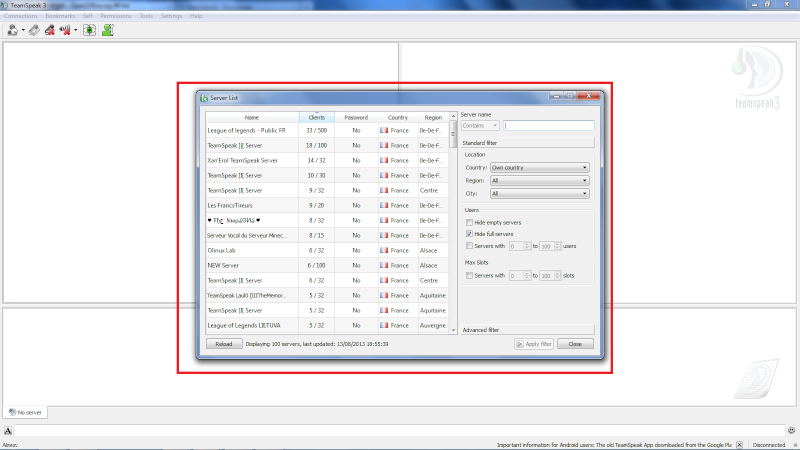Screen dimensions: 800x450
Task: Click the slots maximum value spinner
Action: coord(550,276)
